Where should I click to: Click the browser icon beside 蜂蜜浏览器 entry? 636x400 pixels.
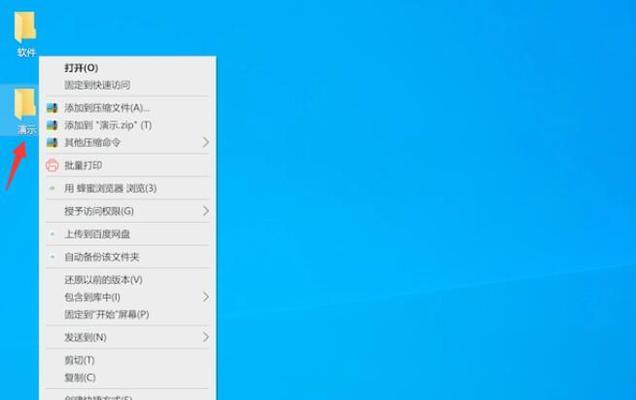click(x=52, y=188)
